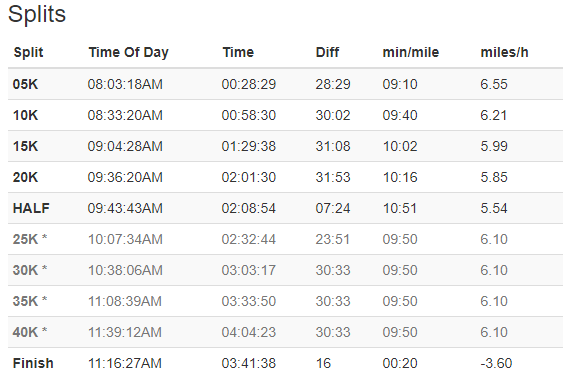Image resolution: width=575 pixels, height=384 pixels.
Task: Click the min/mile column header
Action: 410,52
